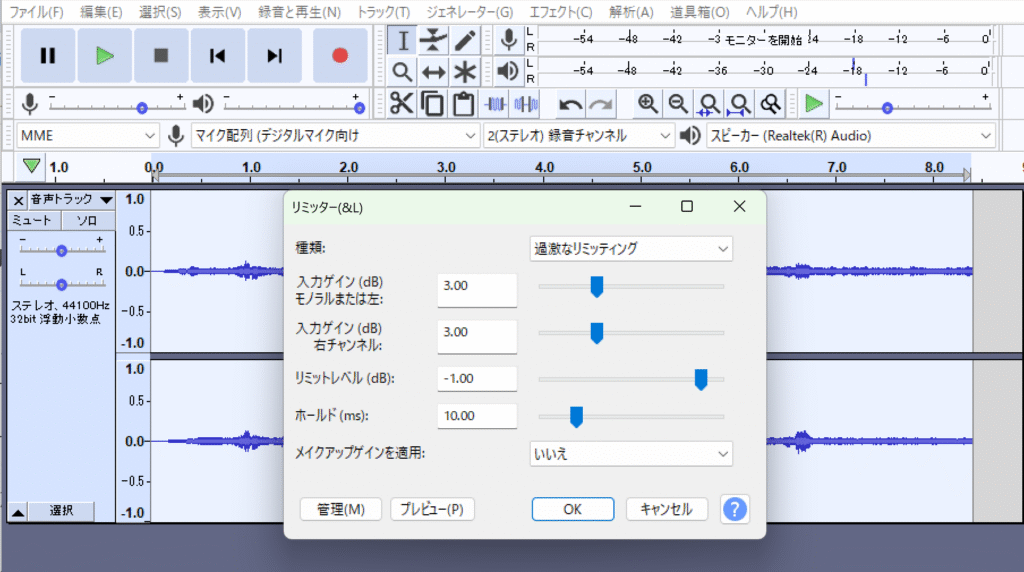Click the リミットレベル slider handle

click(701, 379)
